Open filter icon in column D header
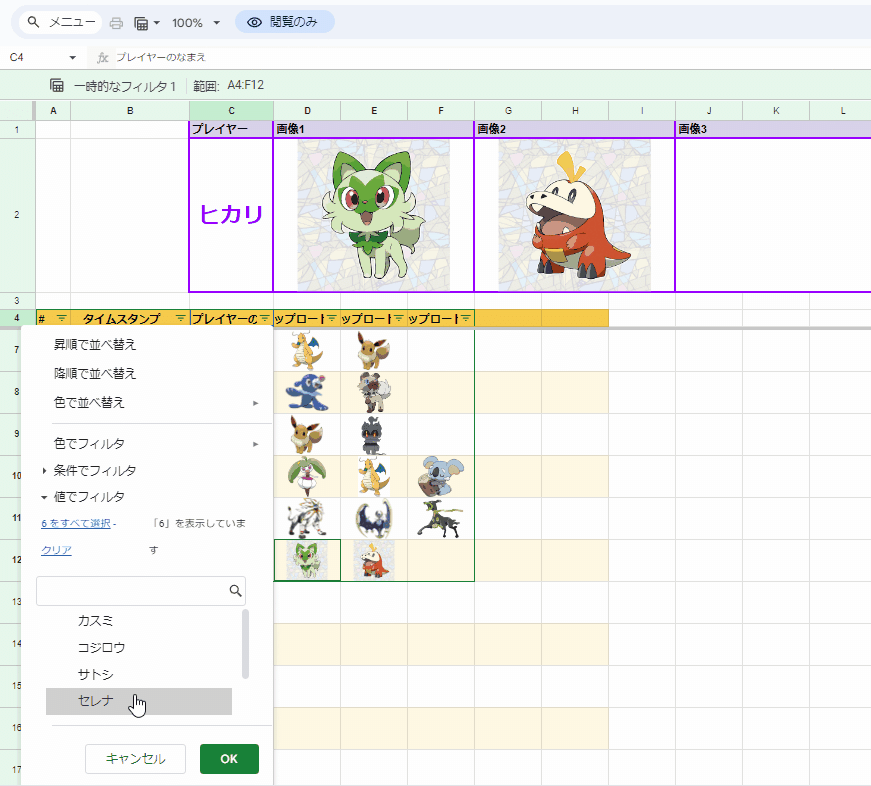 (x=332, y=318)
